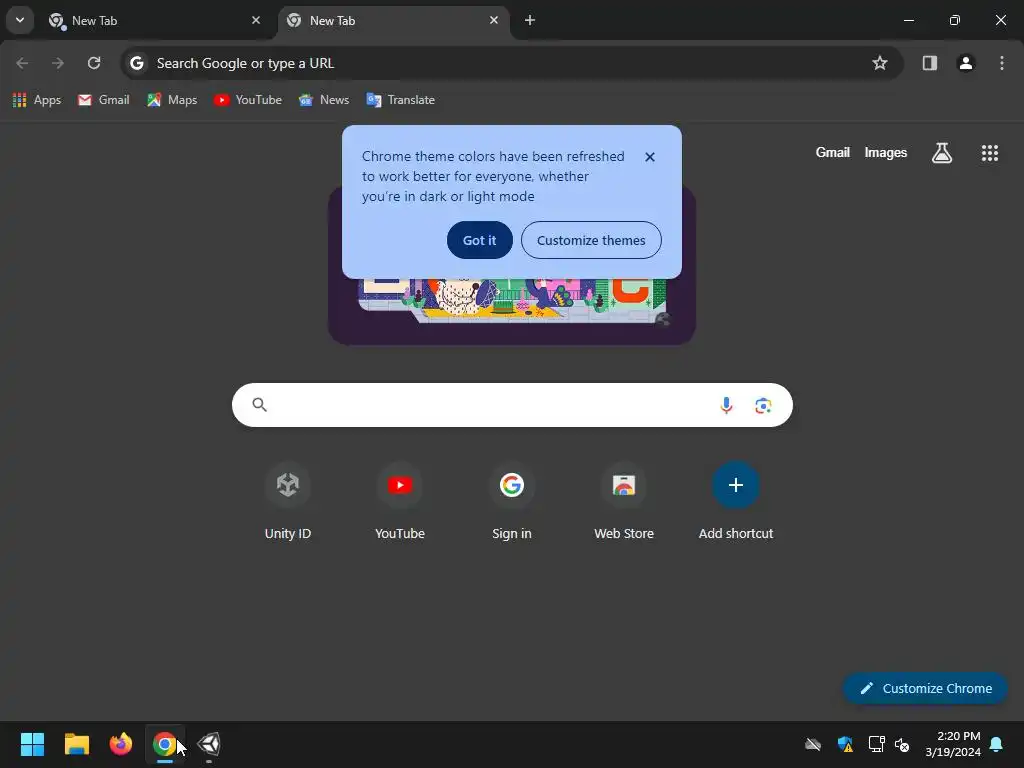Open the notifications bell

pos(997,744)
